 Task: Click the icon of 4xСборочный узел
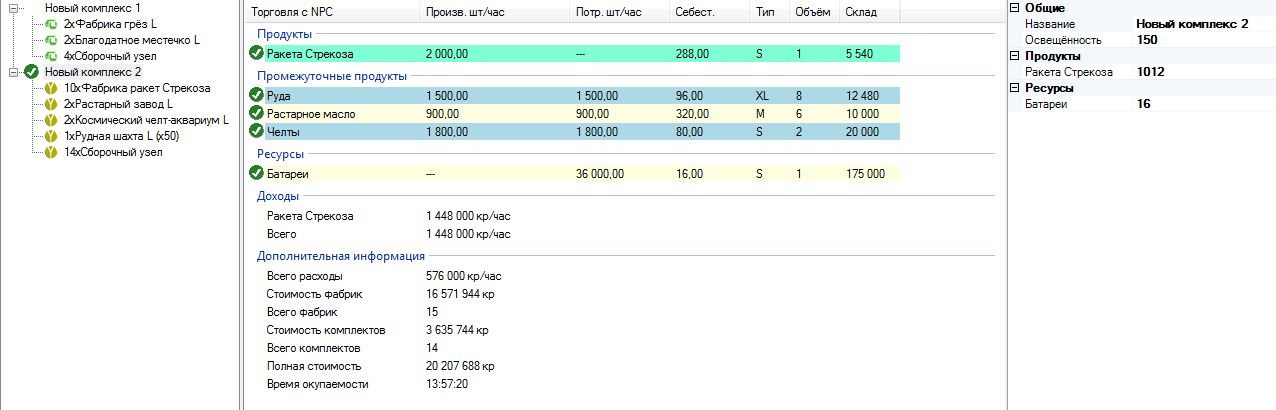pos(51,56)
